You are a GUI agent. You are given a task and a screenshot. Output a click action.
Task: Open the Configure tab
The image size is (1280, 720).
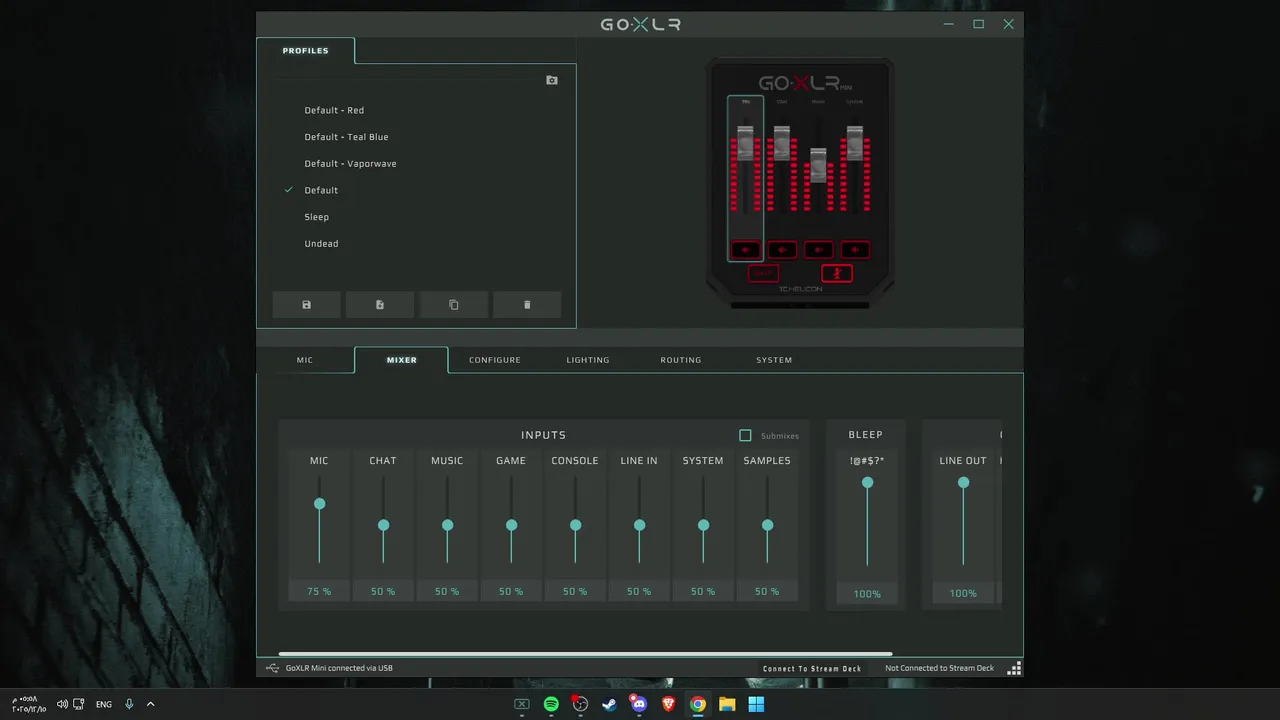click(x=495, y=360)
